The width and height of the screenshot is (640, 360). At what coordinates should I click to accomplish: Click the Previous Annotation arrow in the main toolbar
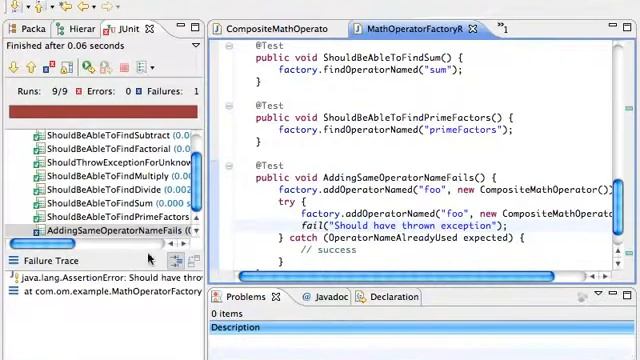(x=39, y=6)
